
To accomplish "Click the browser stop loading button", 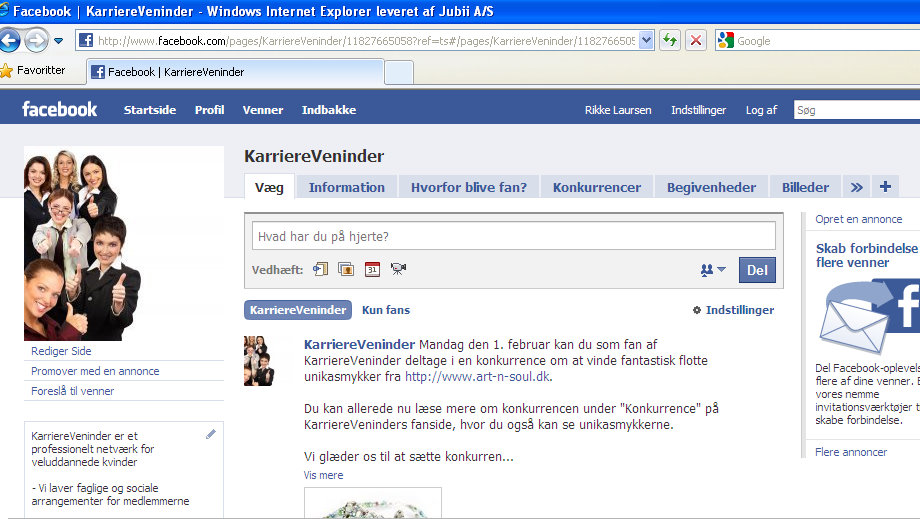I will pyautogui.click(x=696, y=40).
